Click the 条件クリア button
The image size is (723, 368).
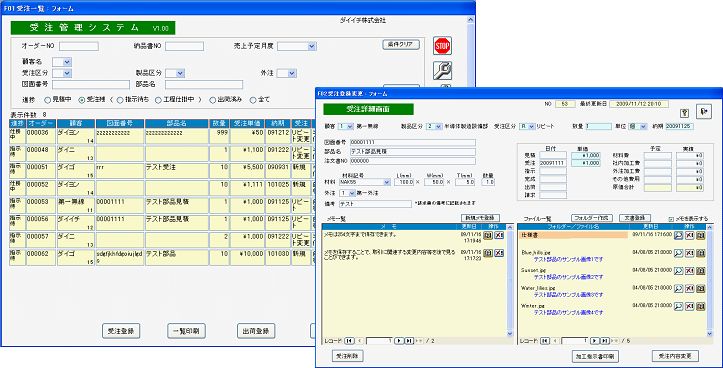point(401,45)
